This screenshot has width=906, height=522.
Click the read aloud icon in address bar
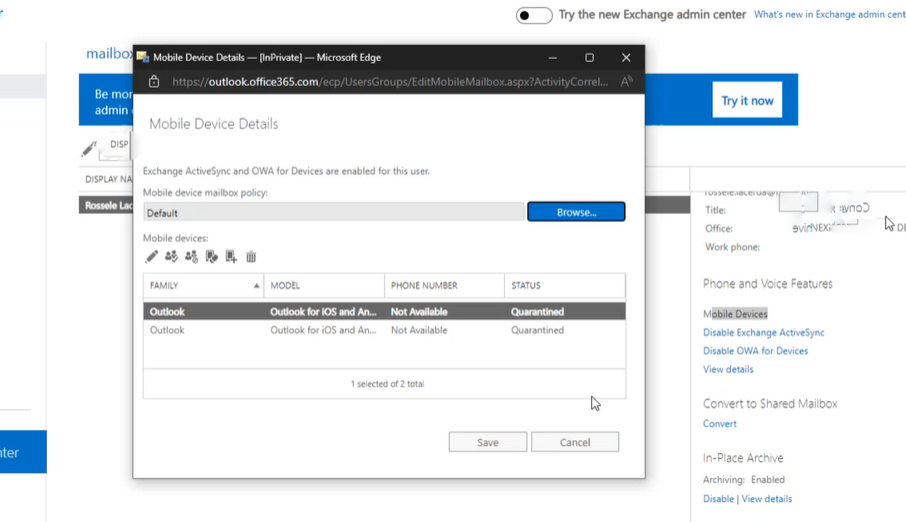[626, 82]
